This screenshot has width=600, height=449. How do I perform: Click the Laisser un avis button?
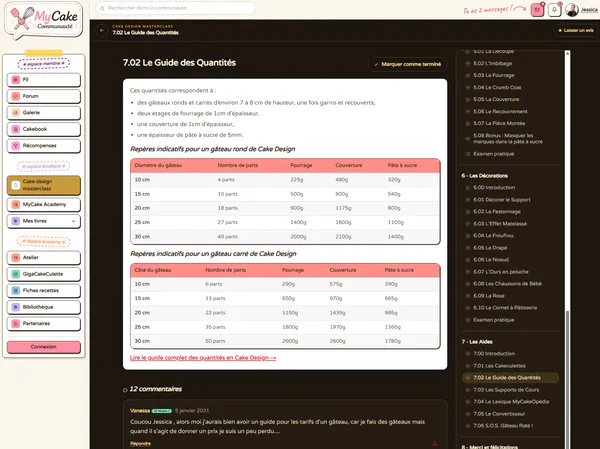(576, 30)
